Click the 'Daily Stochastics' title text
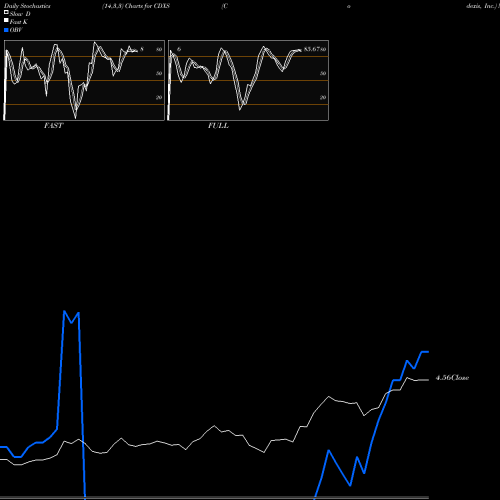500x500 pixels. [27, 6]
